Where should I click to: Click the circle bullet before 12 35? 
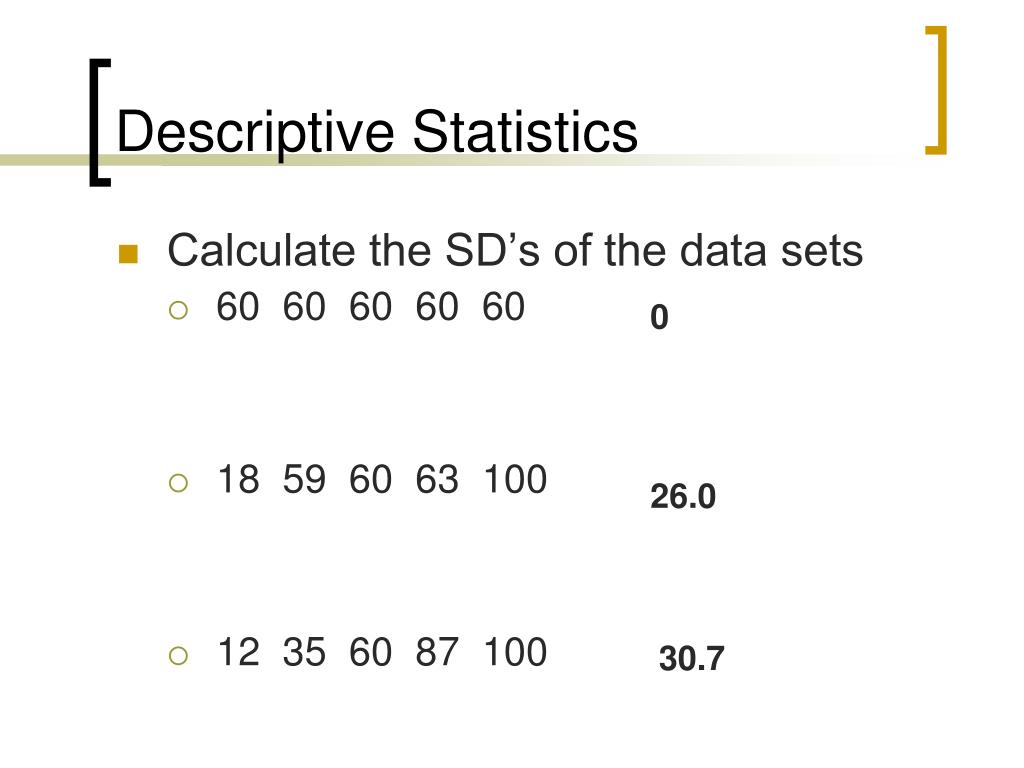point(178,655)
